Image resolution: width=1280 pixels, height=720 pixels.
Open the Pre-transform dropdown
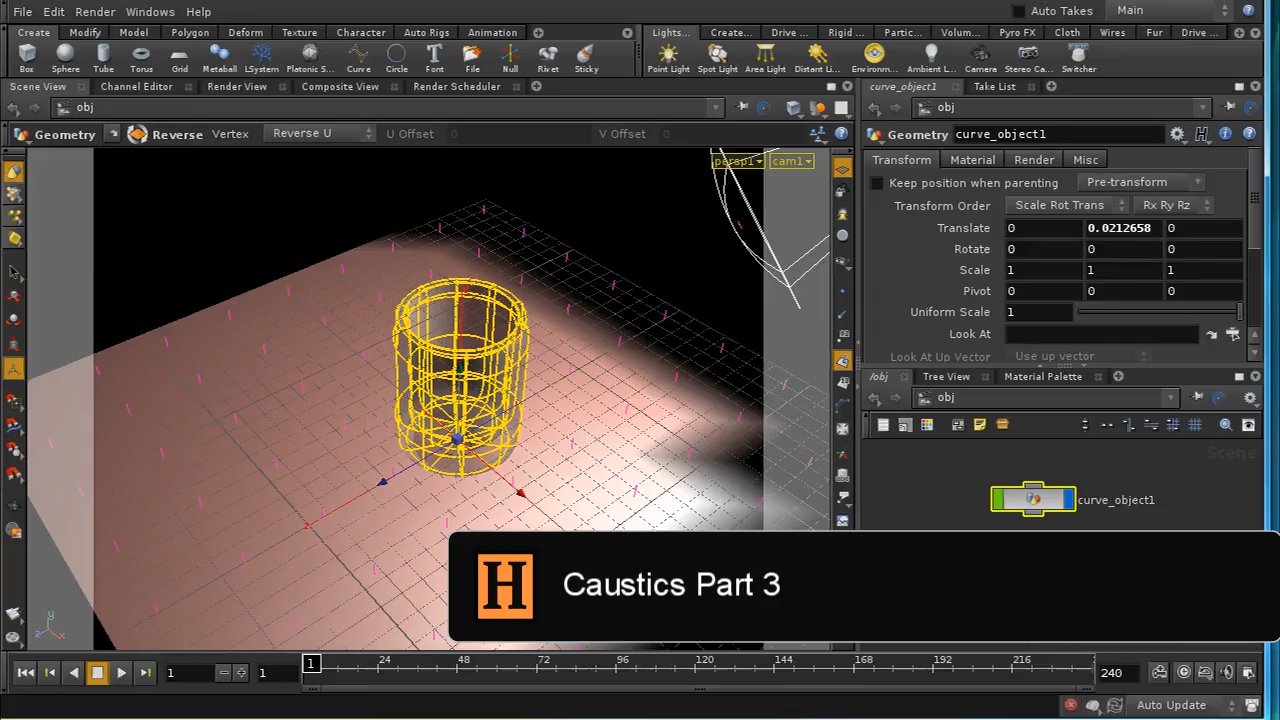tap(1140, 182)
